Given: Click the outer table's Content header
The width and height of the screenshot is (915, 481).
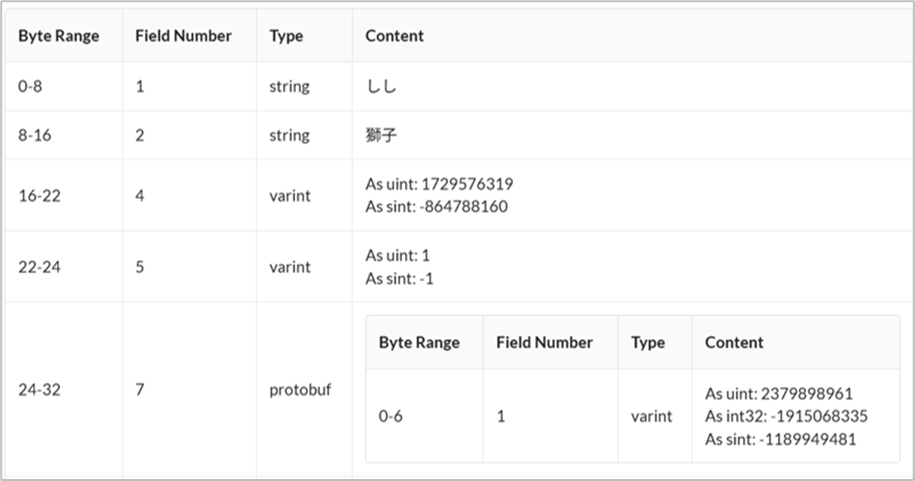Looking at the screenshot, I should pos(394,36).
